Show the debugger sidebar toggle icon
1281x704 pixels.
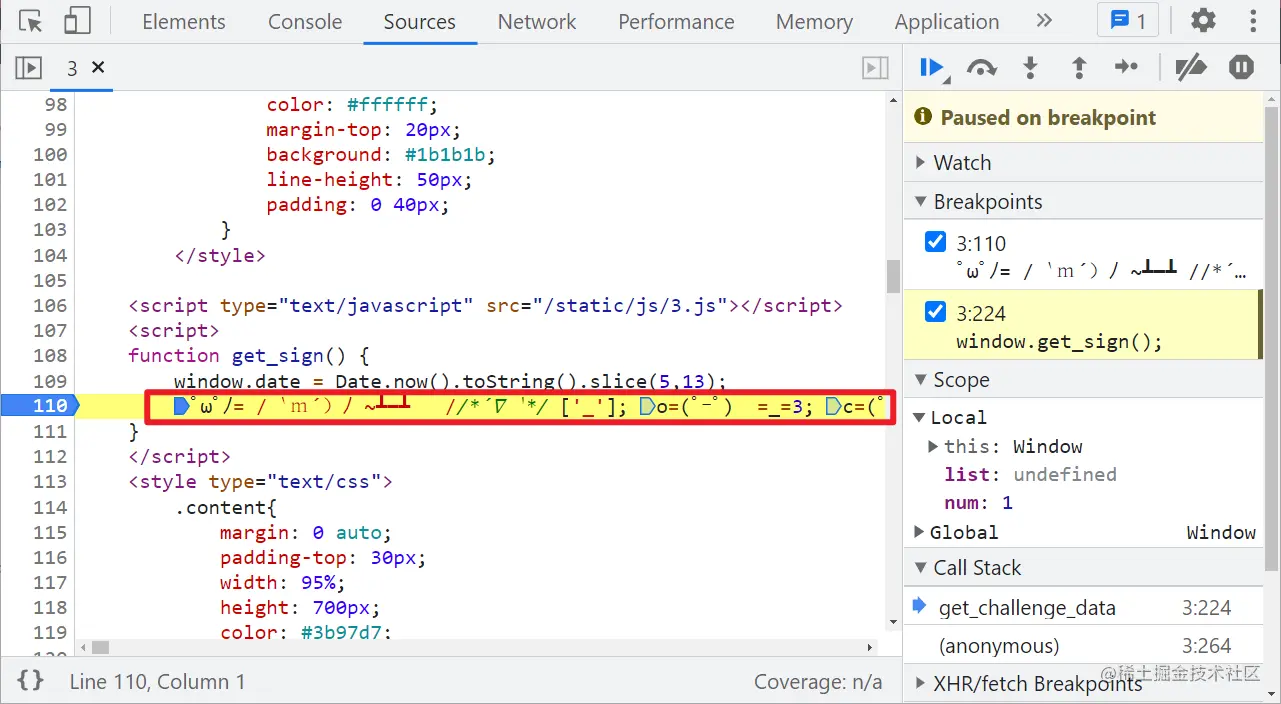point(875,68)
